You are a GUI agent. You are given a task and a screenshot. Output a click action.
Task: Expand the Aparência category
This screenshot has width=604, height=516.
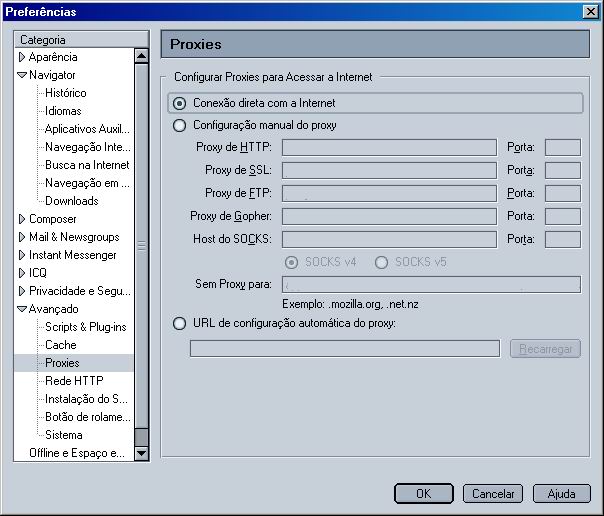click(22, 57)
